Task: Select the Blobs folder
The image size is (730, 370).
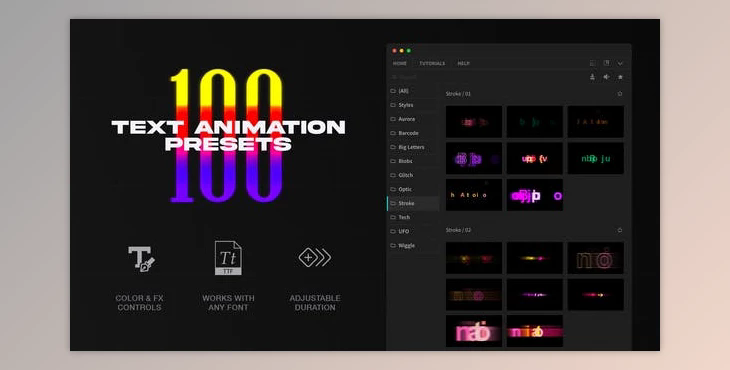Action: (x=413, y=161)
